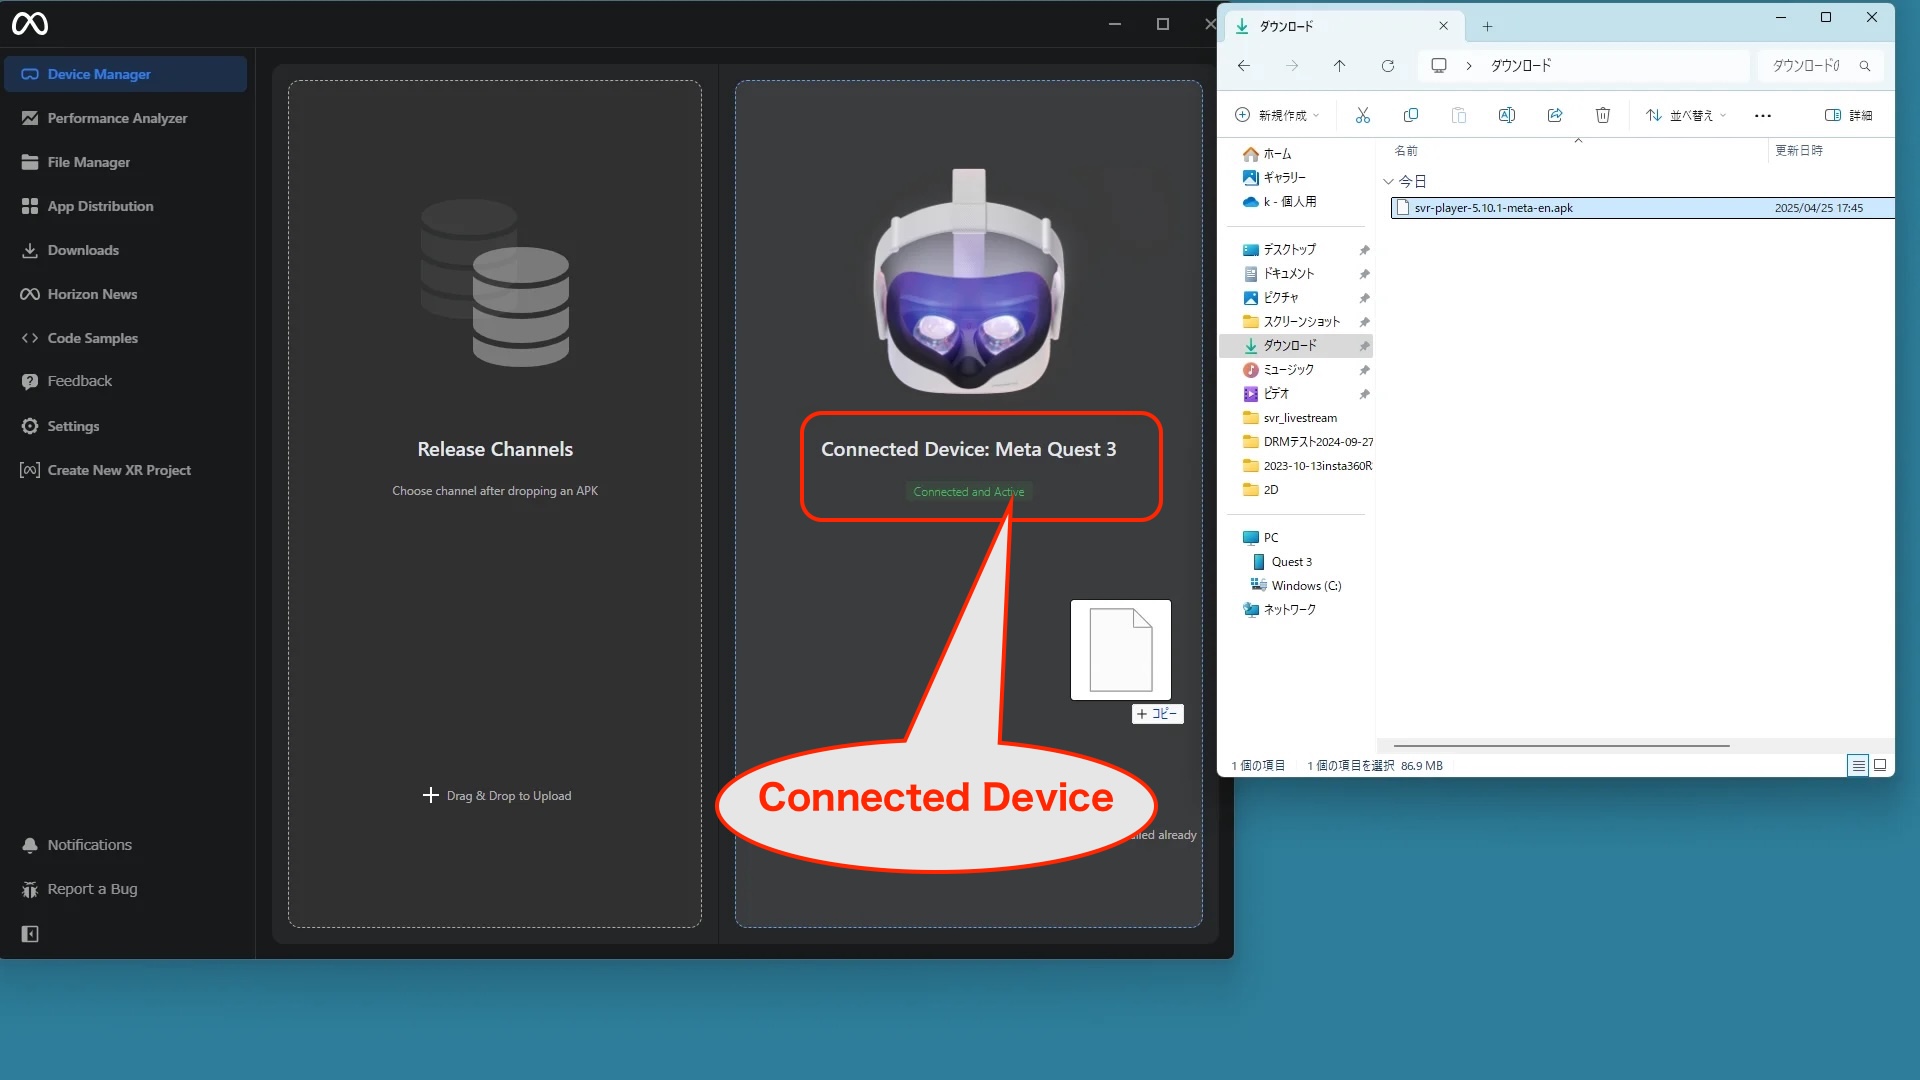Open Performance Analyzer in sidebar
The image size is (1920, 1080).
point(116,118)
